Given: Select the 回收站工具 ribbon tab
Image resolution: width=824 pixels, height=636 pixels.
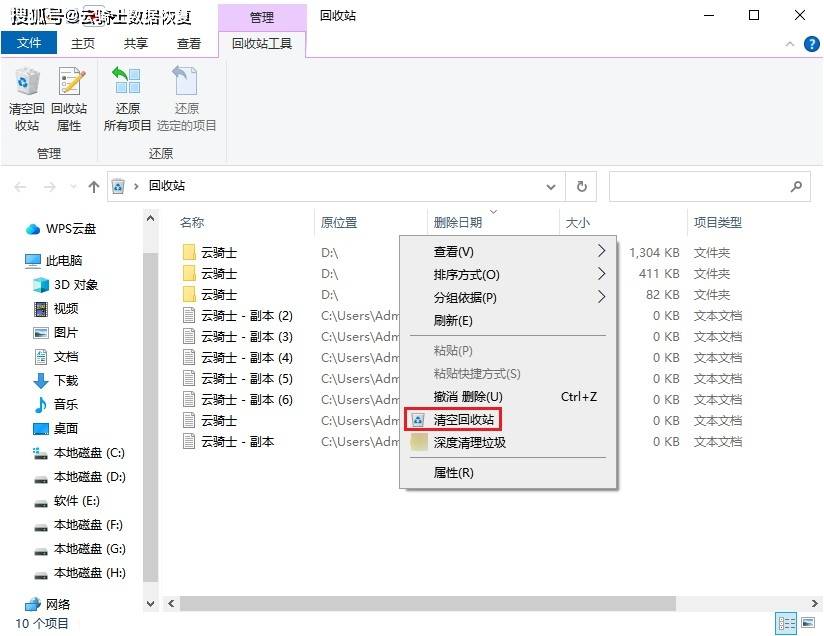Looking at the screenshot, I should point(262,43).
